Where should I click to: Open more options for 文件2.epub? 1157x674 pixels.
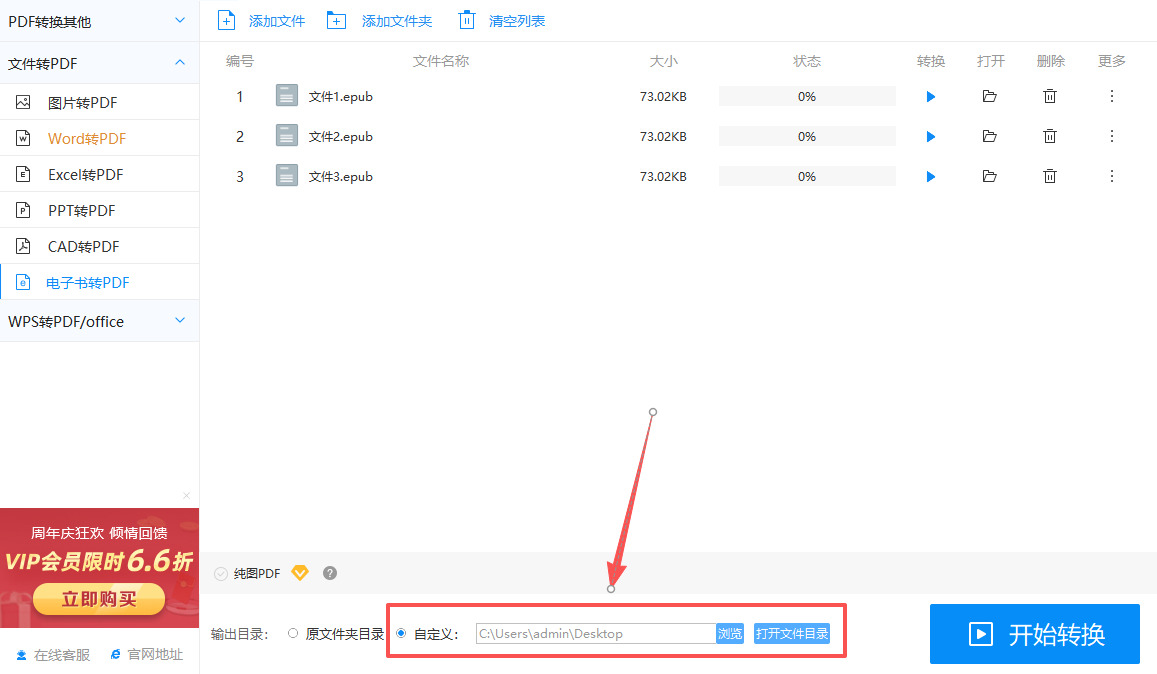[x=1111, y=136]
